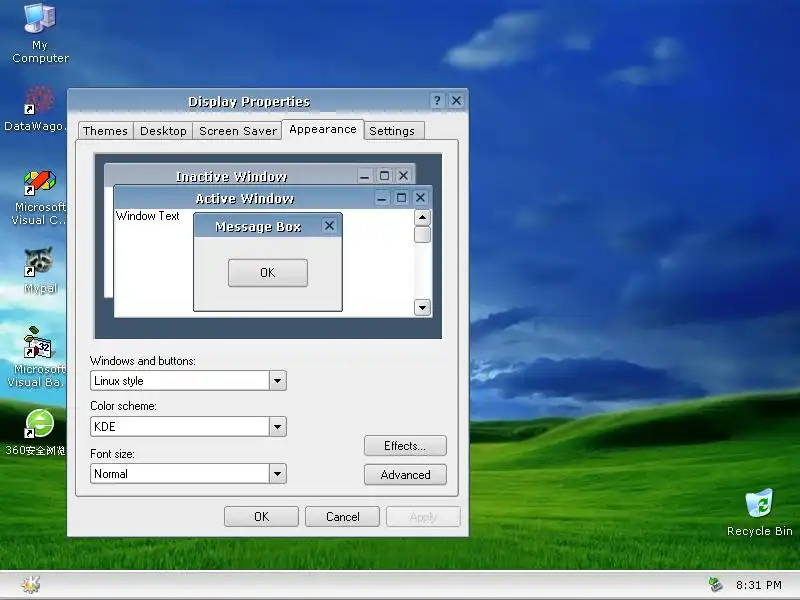
Task: Open the My Computer desktop icon
Action: (40, 33)
